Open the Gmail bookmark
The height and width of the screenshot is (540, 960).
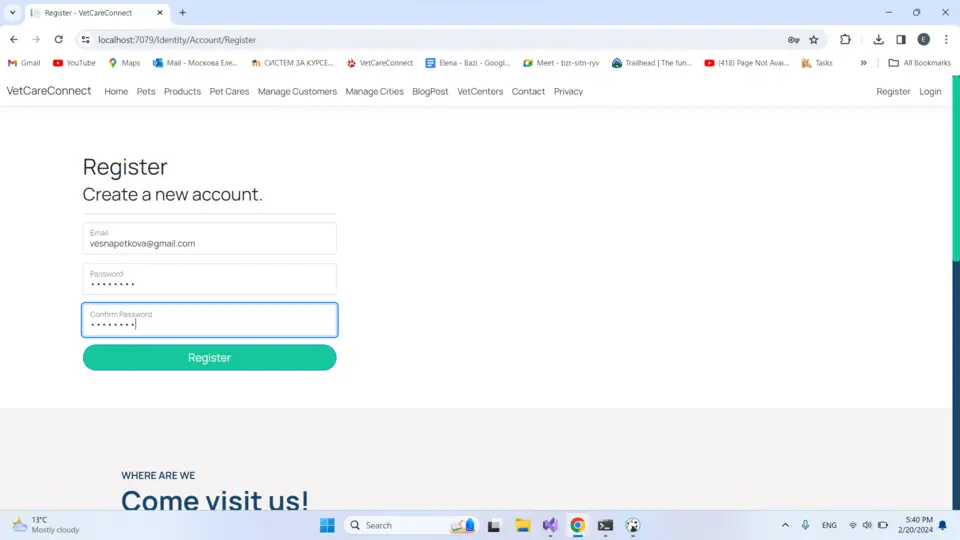[24, 63]
